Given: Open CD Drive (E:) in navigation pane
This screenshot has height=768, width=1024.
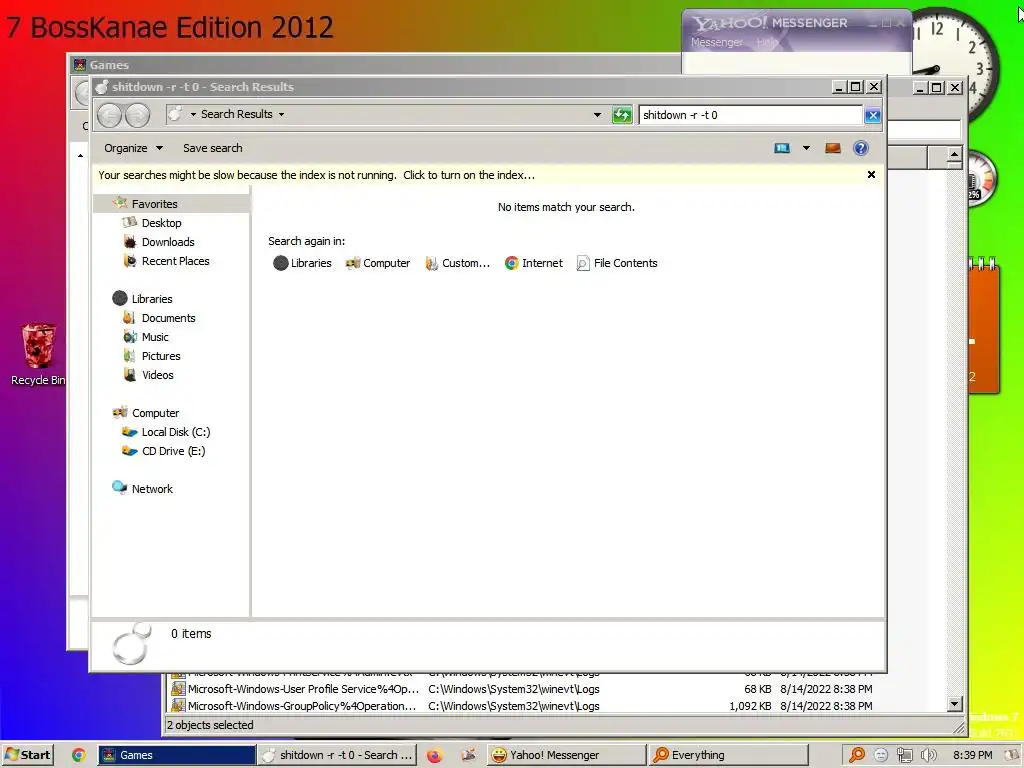Looking at the screenshot, I should click(173, 451).
